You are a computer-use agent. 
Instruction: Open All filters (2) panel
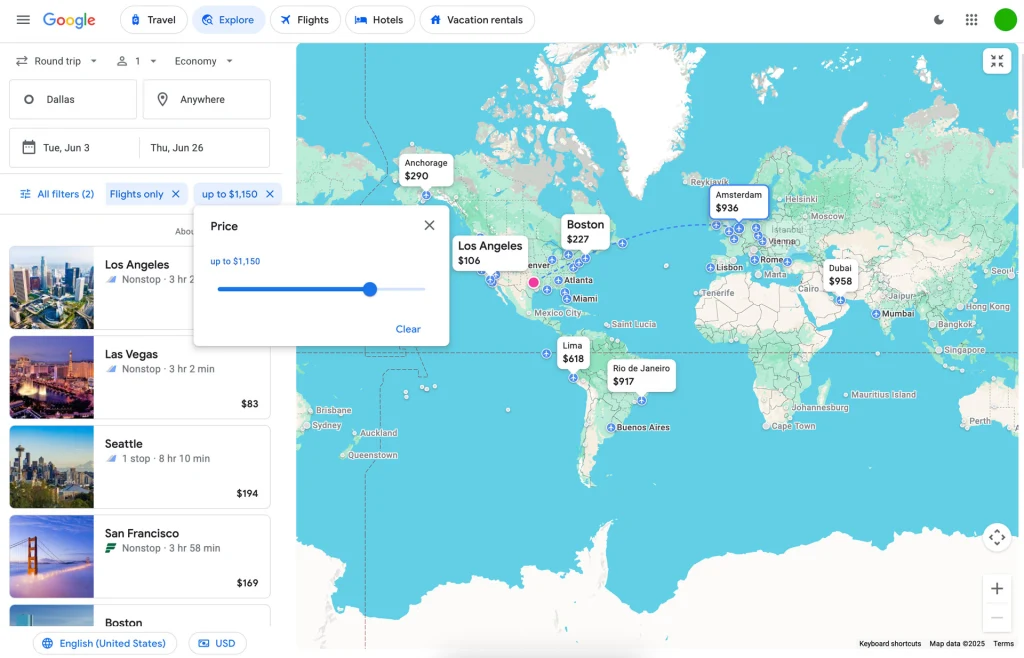(x=56, y=194)
